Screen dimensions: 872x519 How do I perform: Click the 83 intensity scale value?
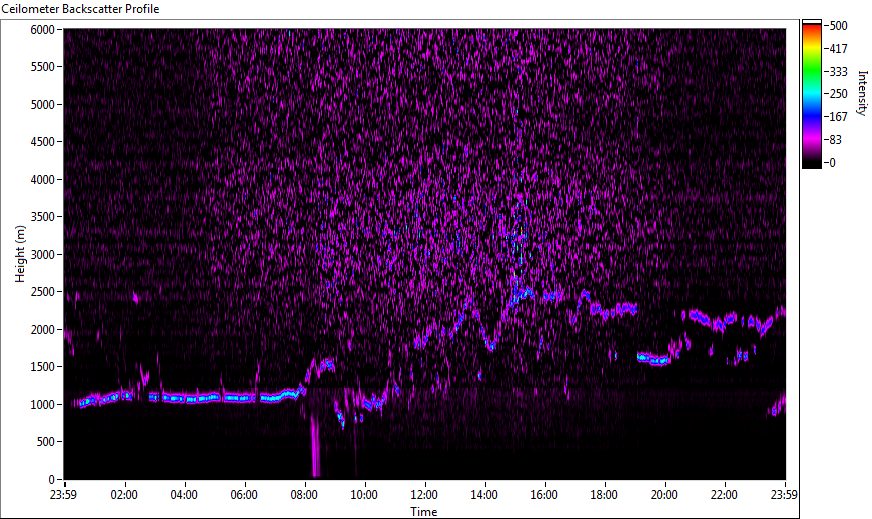click(x=835, y=140)
